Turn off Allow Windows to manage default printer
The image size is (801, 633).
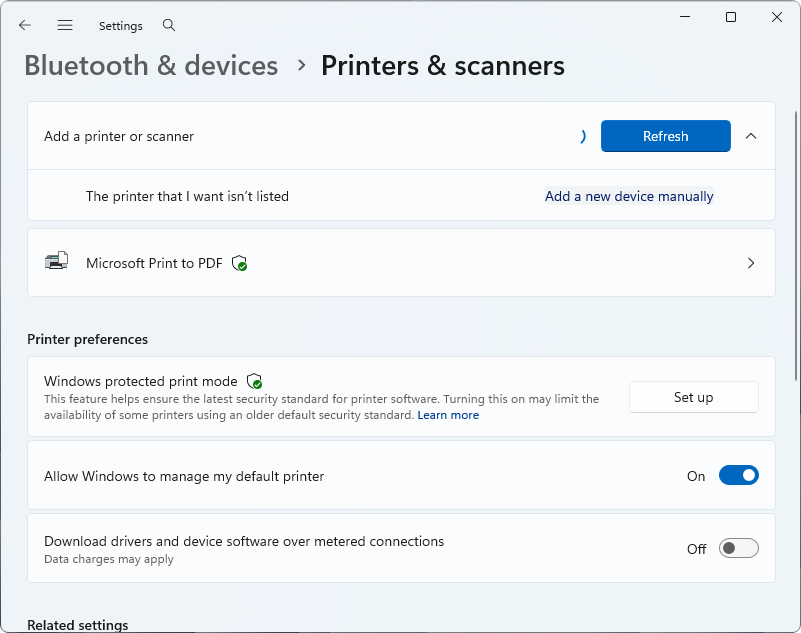[739, 475]
